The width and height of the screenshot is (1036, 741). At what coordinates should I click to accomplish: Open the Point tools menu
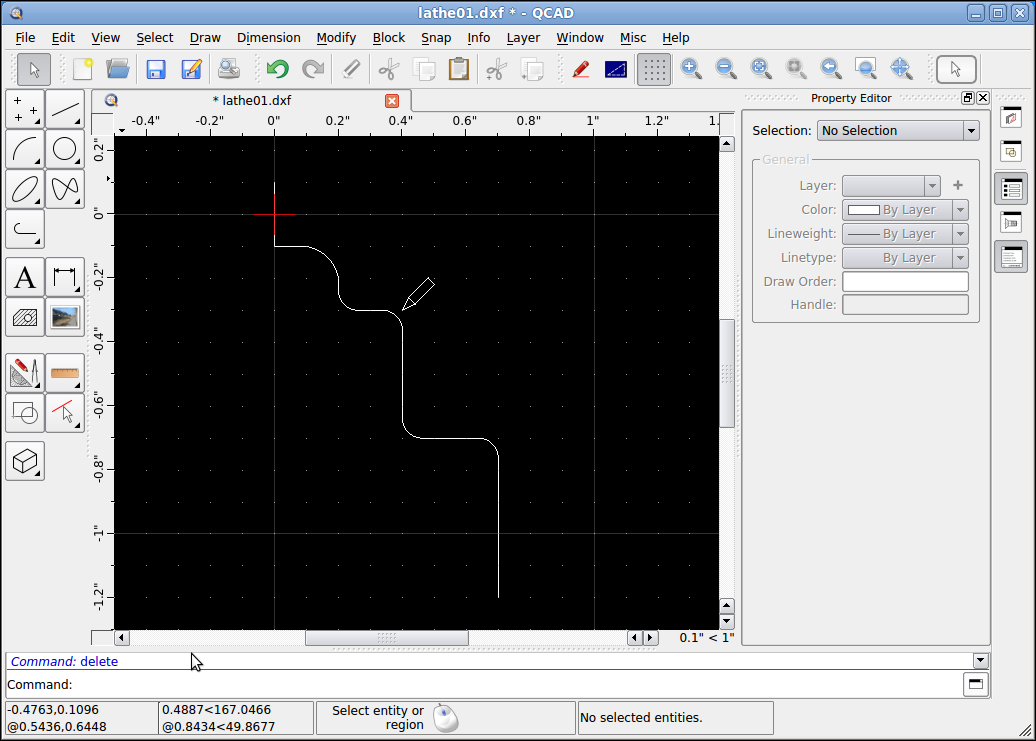(25, 109)
